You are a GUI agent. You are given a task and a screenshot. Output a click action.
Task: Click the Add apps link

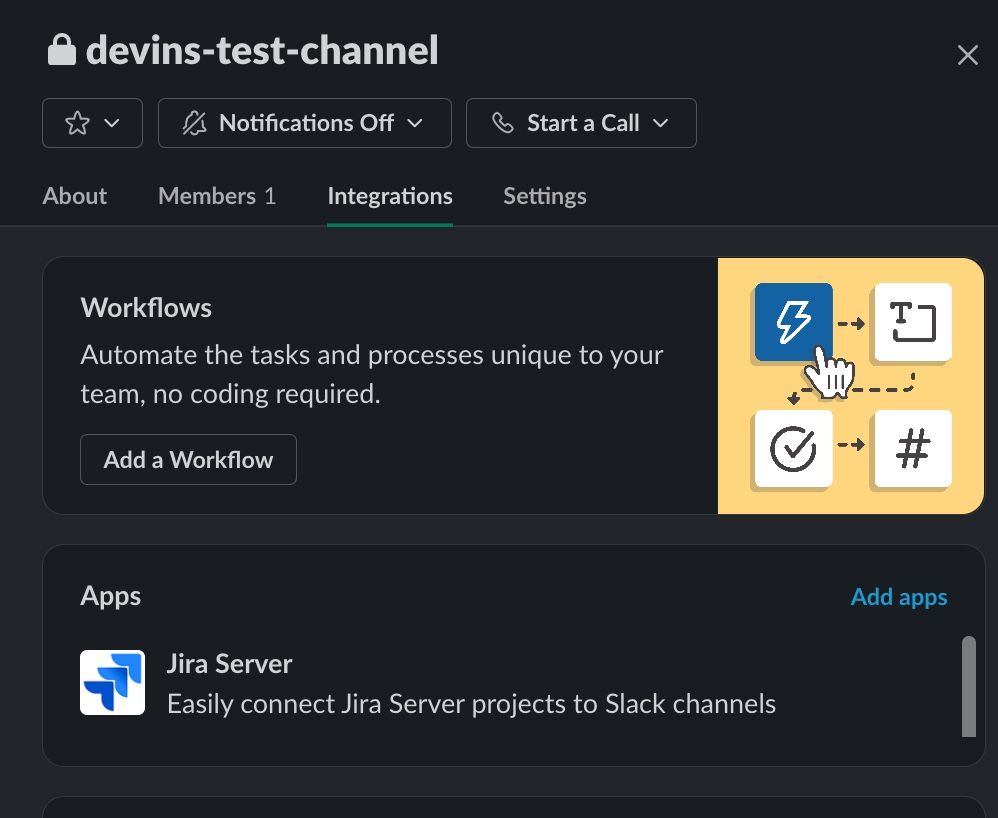click(x=899, y=596)
